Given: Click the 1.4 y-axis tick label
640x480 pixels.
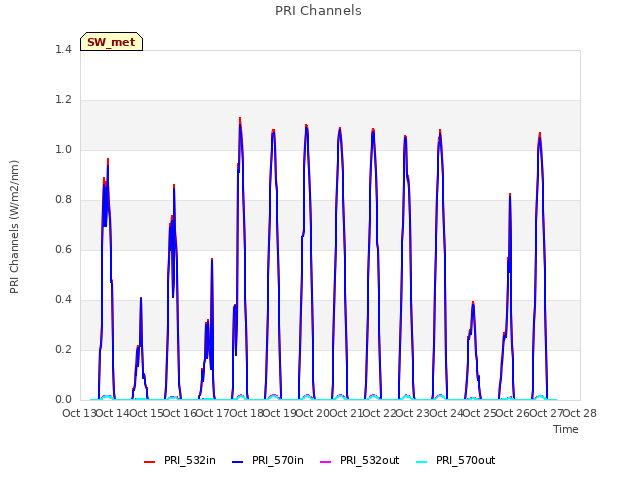Looking at the screenshot, I should (63, 49).
